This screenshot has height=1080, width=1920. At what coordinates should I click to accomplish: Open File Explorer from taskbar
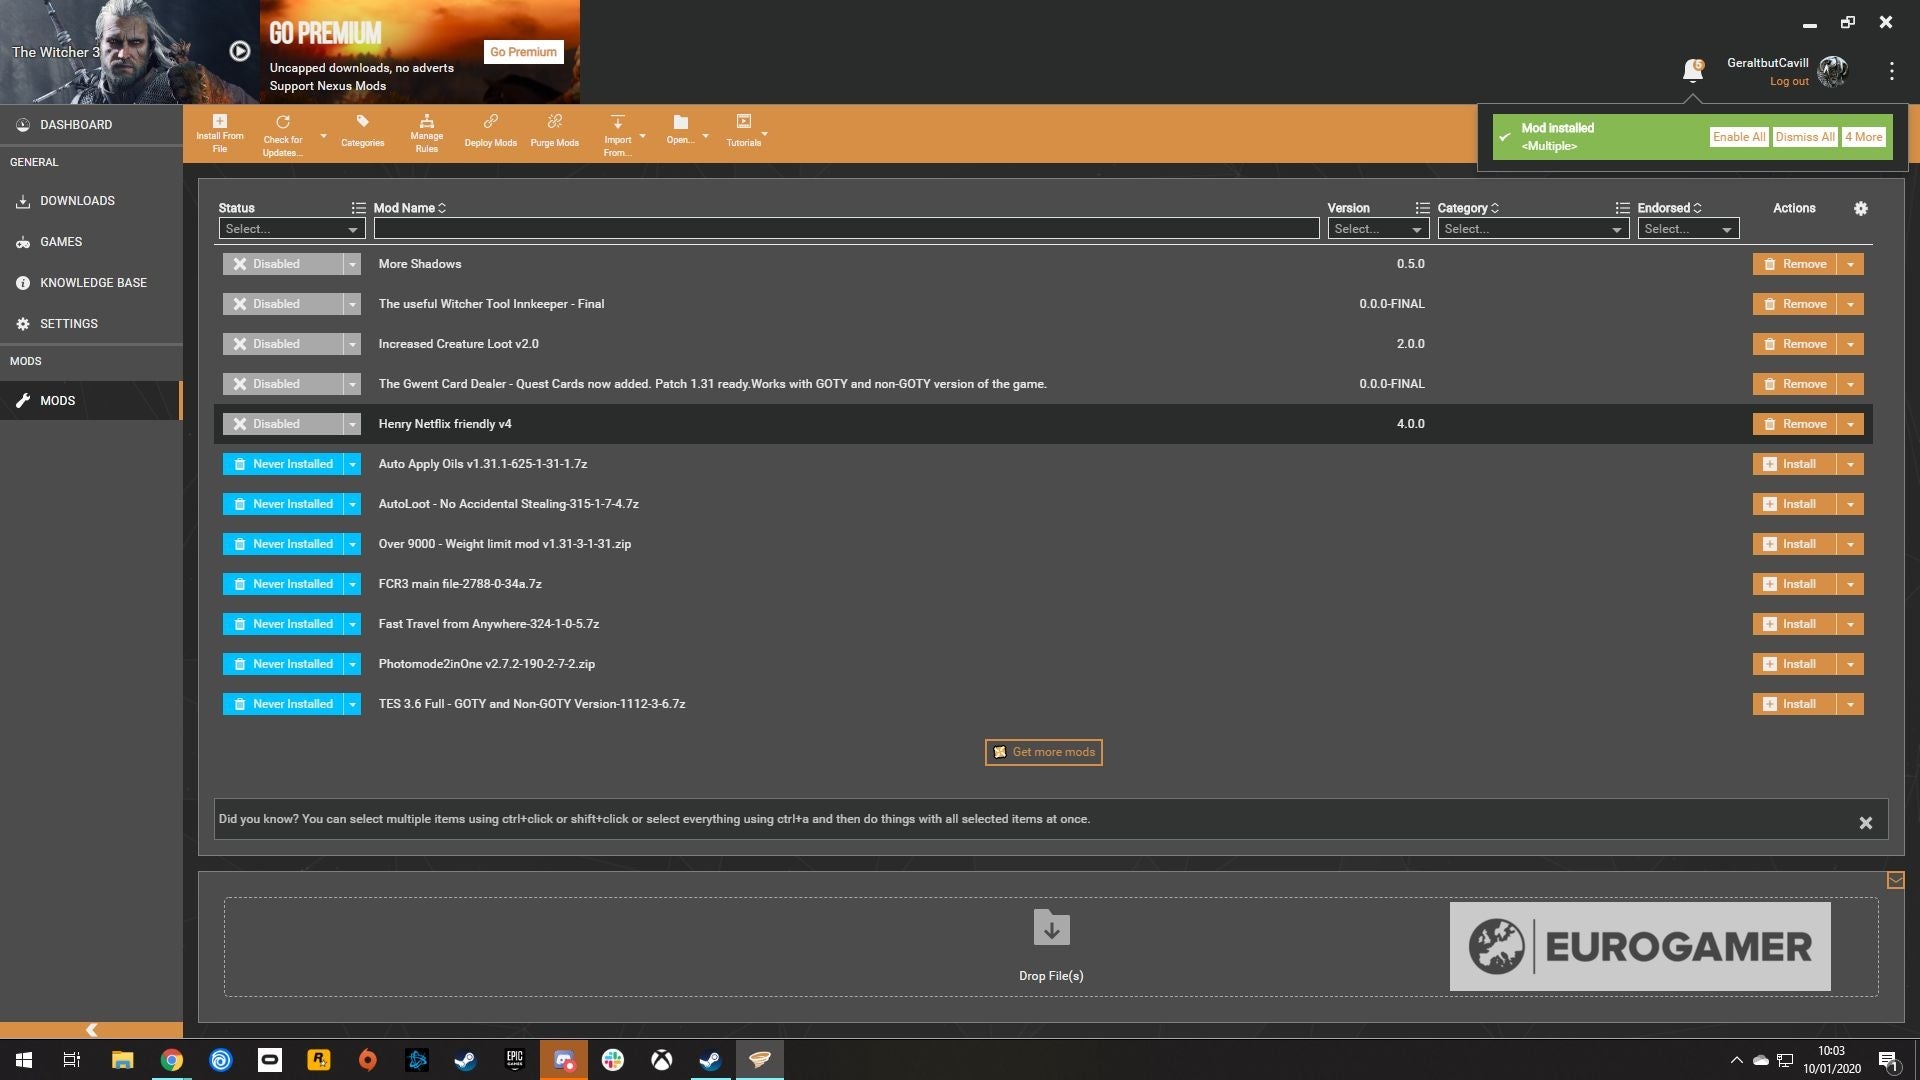pos(123,1060)
